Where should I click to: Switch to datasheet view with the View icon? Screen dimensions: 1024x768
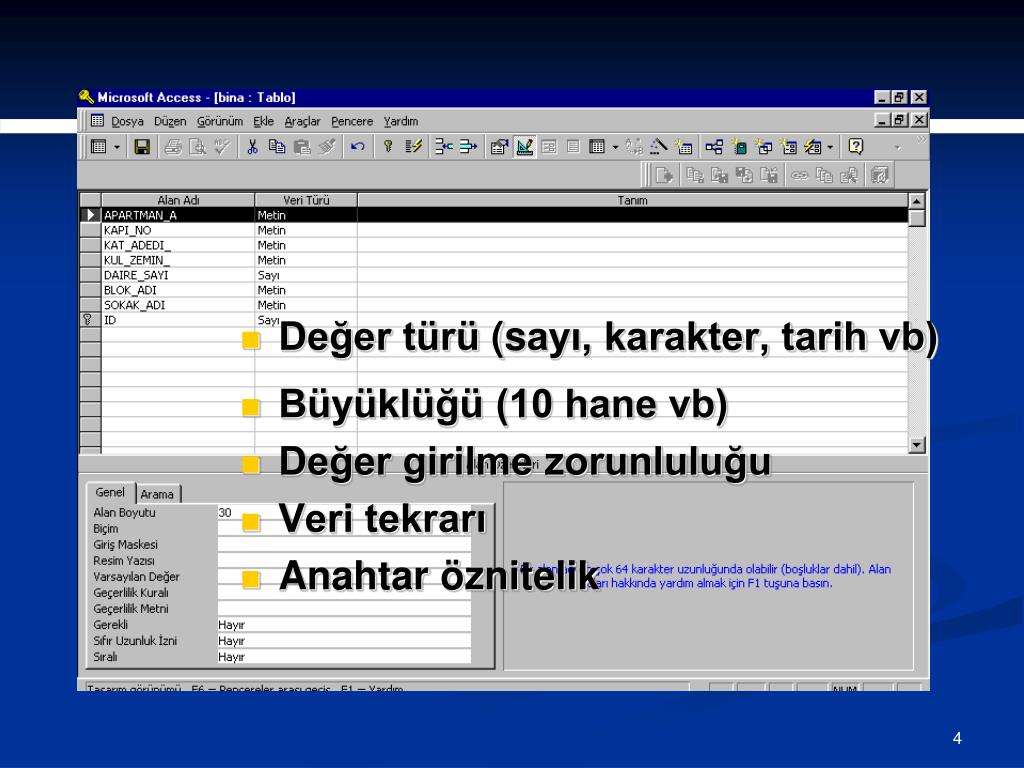99,147
